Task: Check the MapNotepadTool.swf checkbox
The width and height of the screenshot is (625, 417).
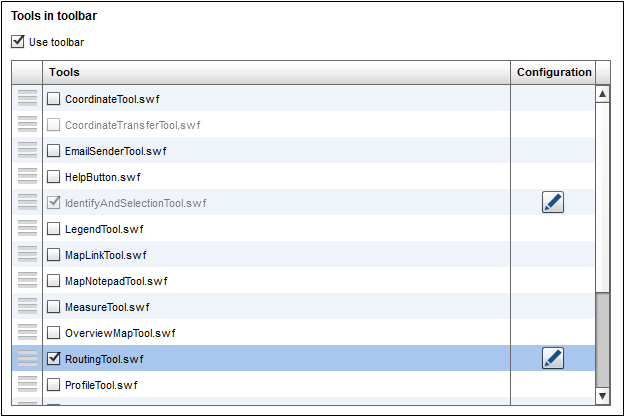Action: point(54,281)
